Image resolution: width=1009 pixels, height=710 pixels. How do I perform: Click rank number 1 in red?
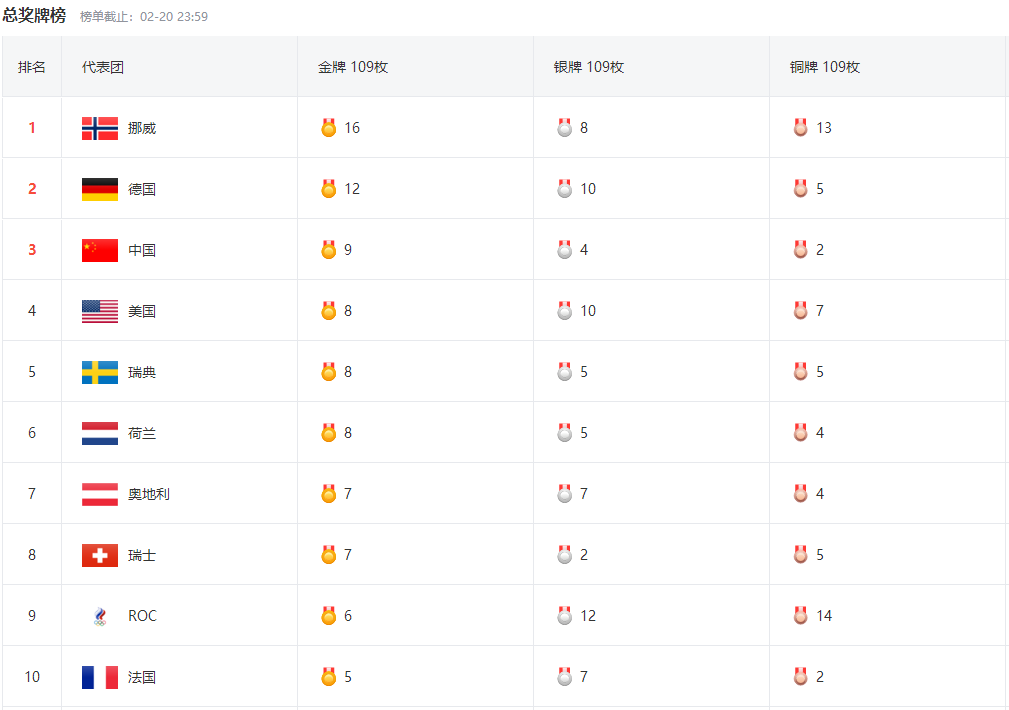pyautogui.click(x=32, y=128)
